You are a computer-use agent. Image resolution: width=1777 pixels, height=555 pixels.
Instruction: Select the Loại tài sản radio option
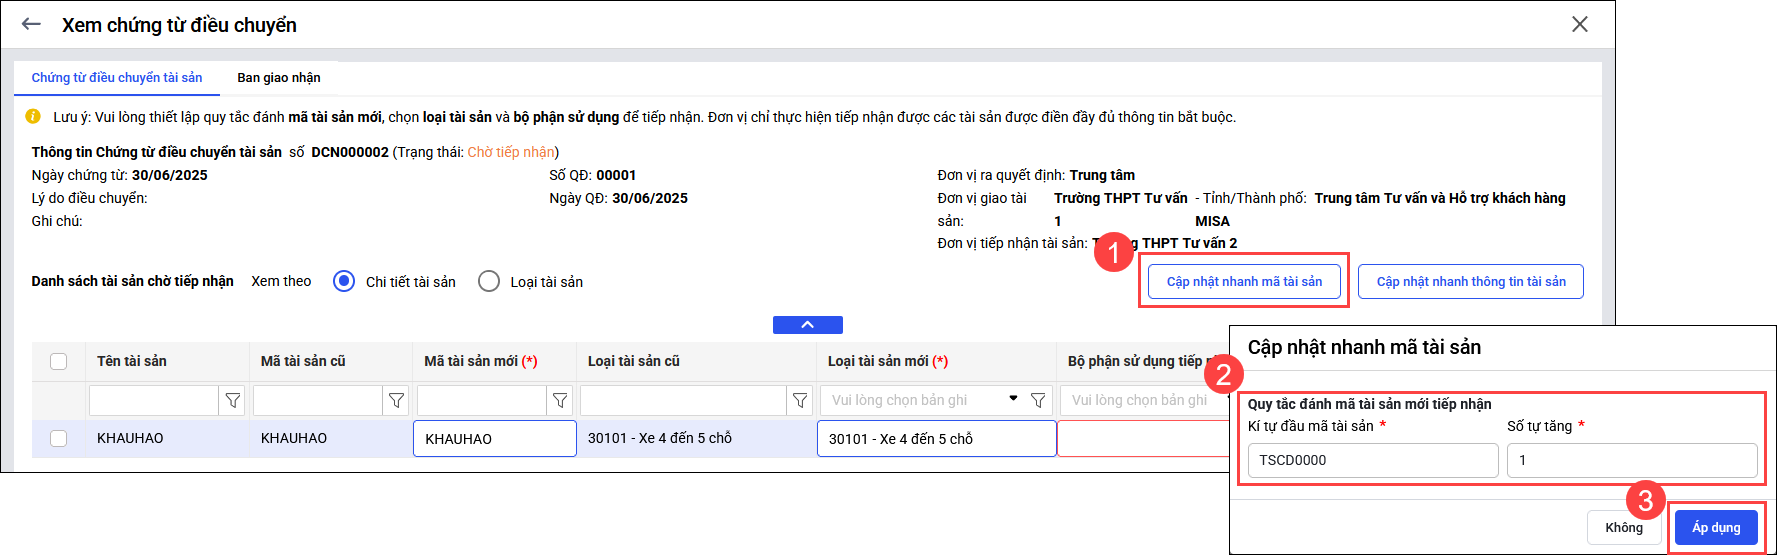[489, 282]
